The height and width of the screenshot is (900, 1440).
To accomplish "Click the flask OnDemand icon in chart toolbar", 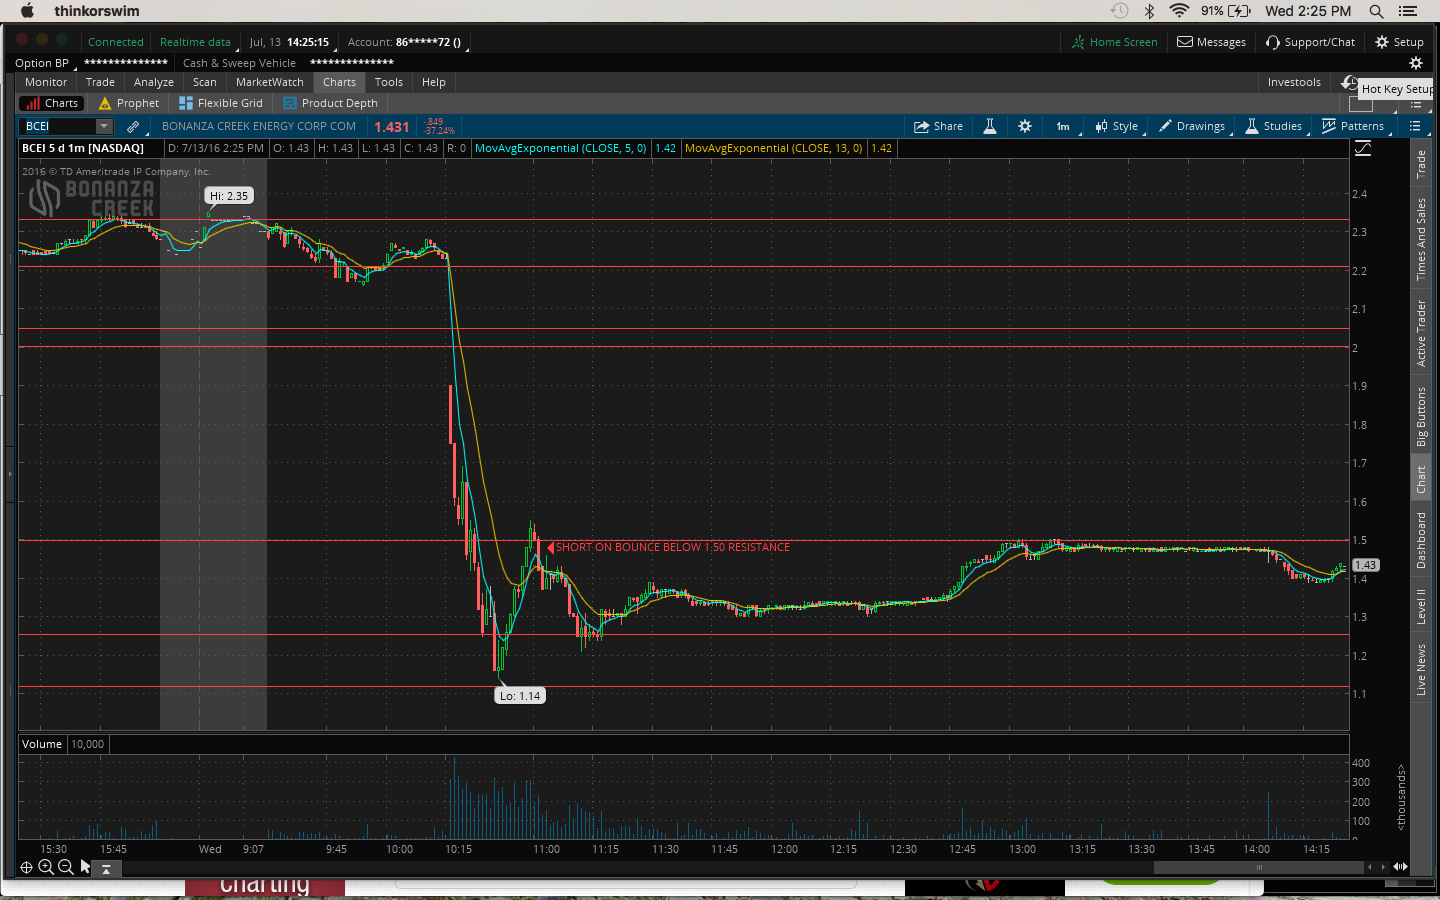I will pos(990,126).
